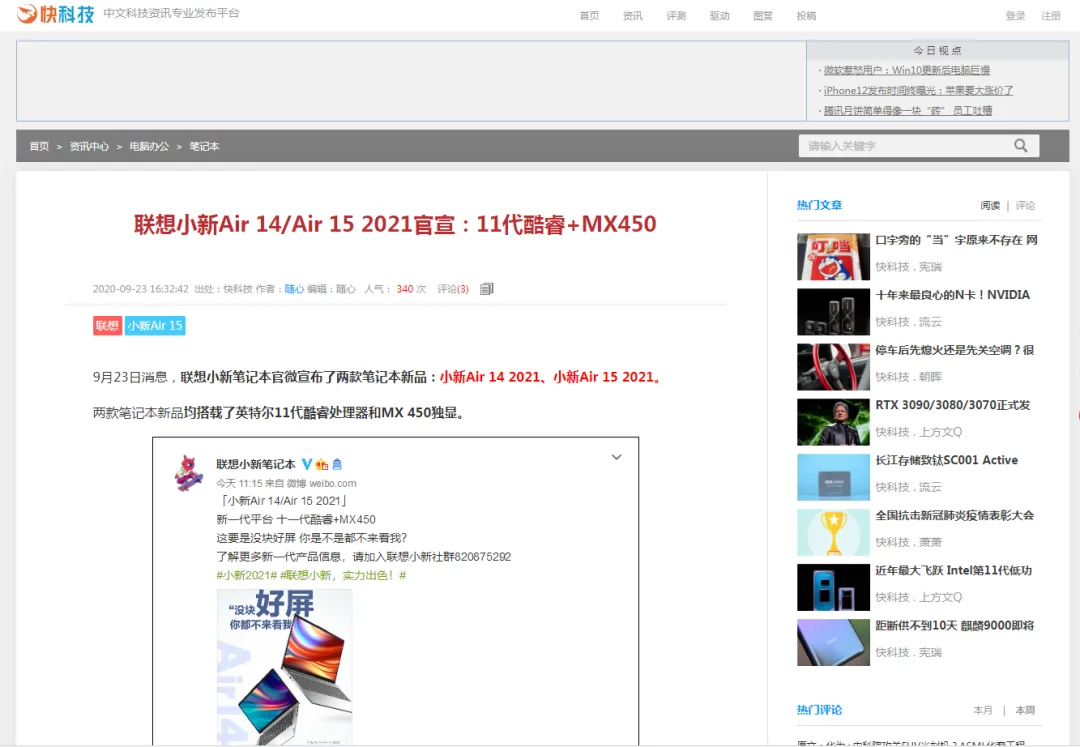Expand the Weibo post chevron menu

tap(616, 457)
